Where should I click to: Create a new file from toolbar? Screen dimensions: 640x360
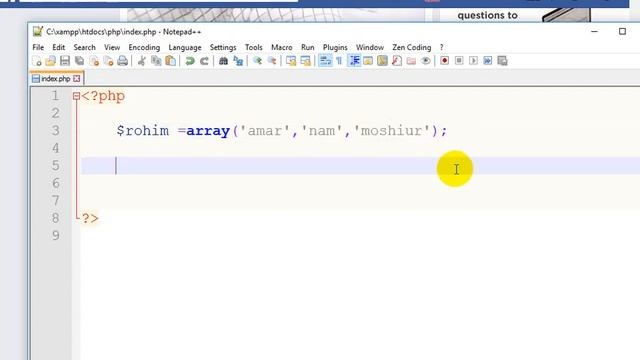(x=37, y=61)
